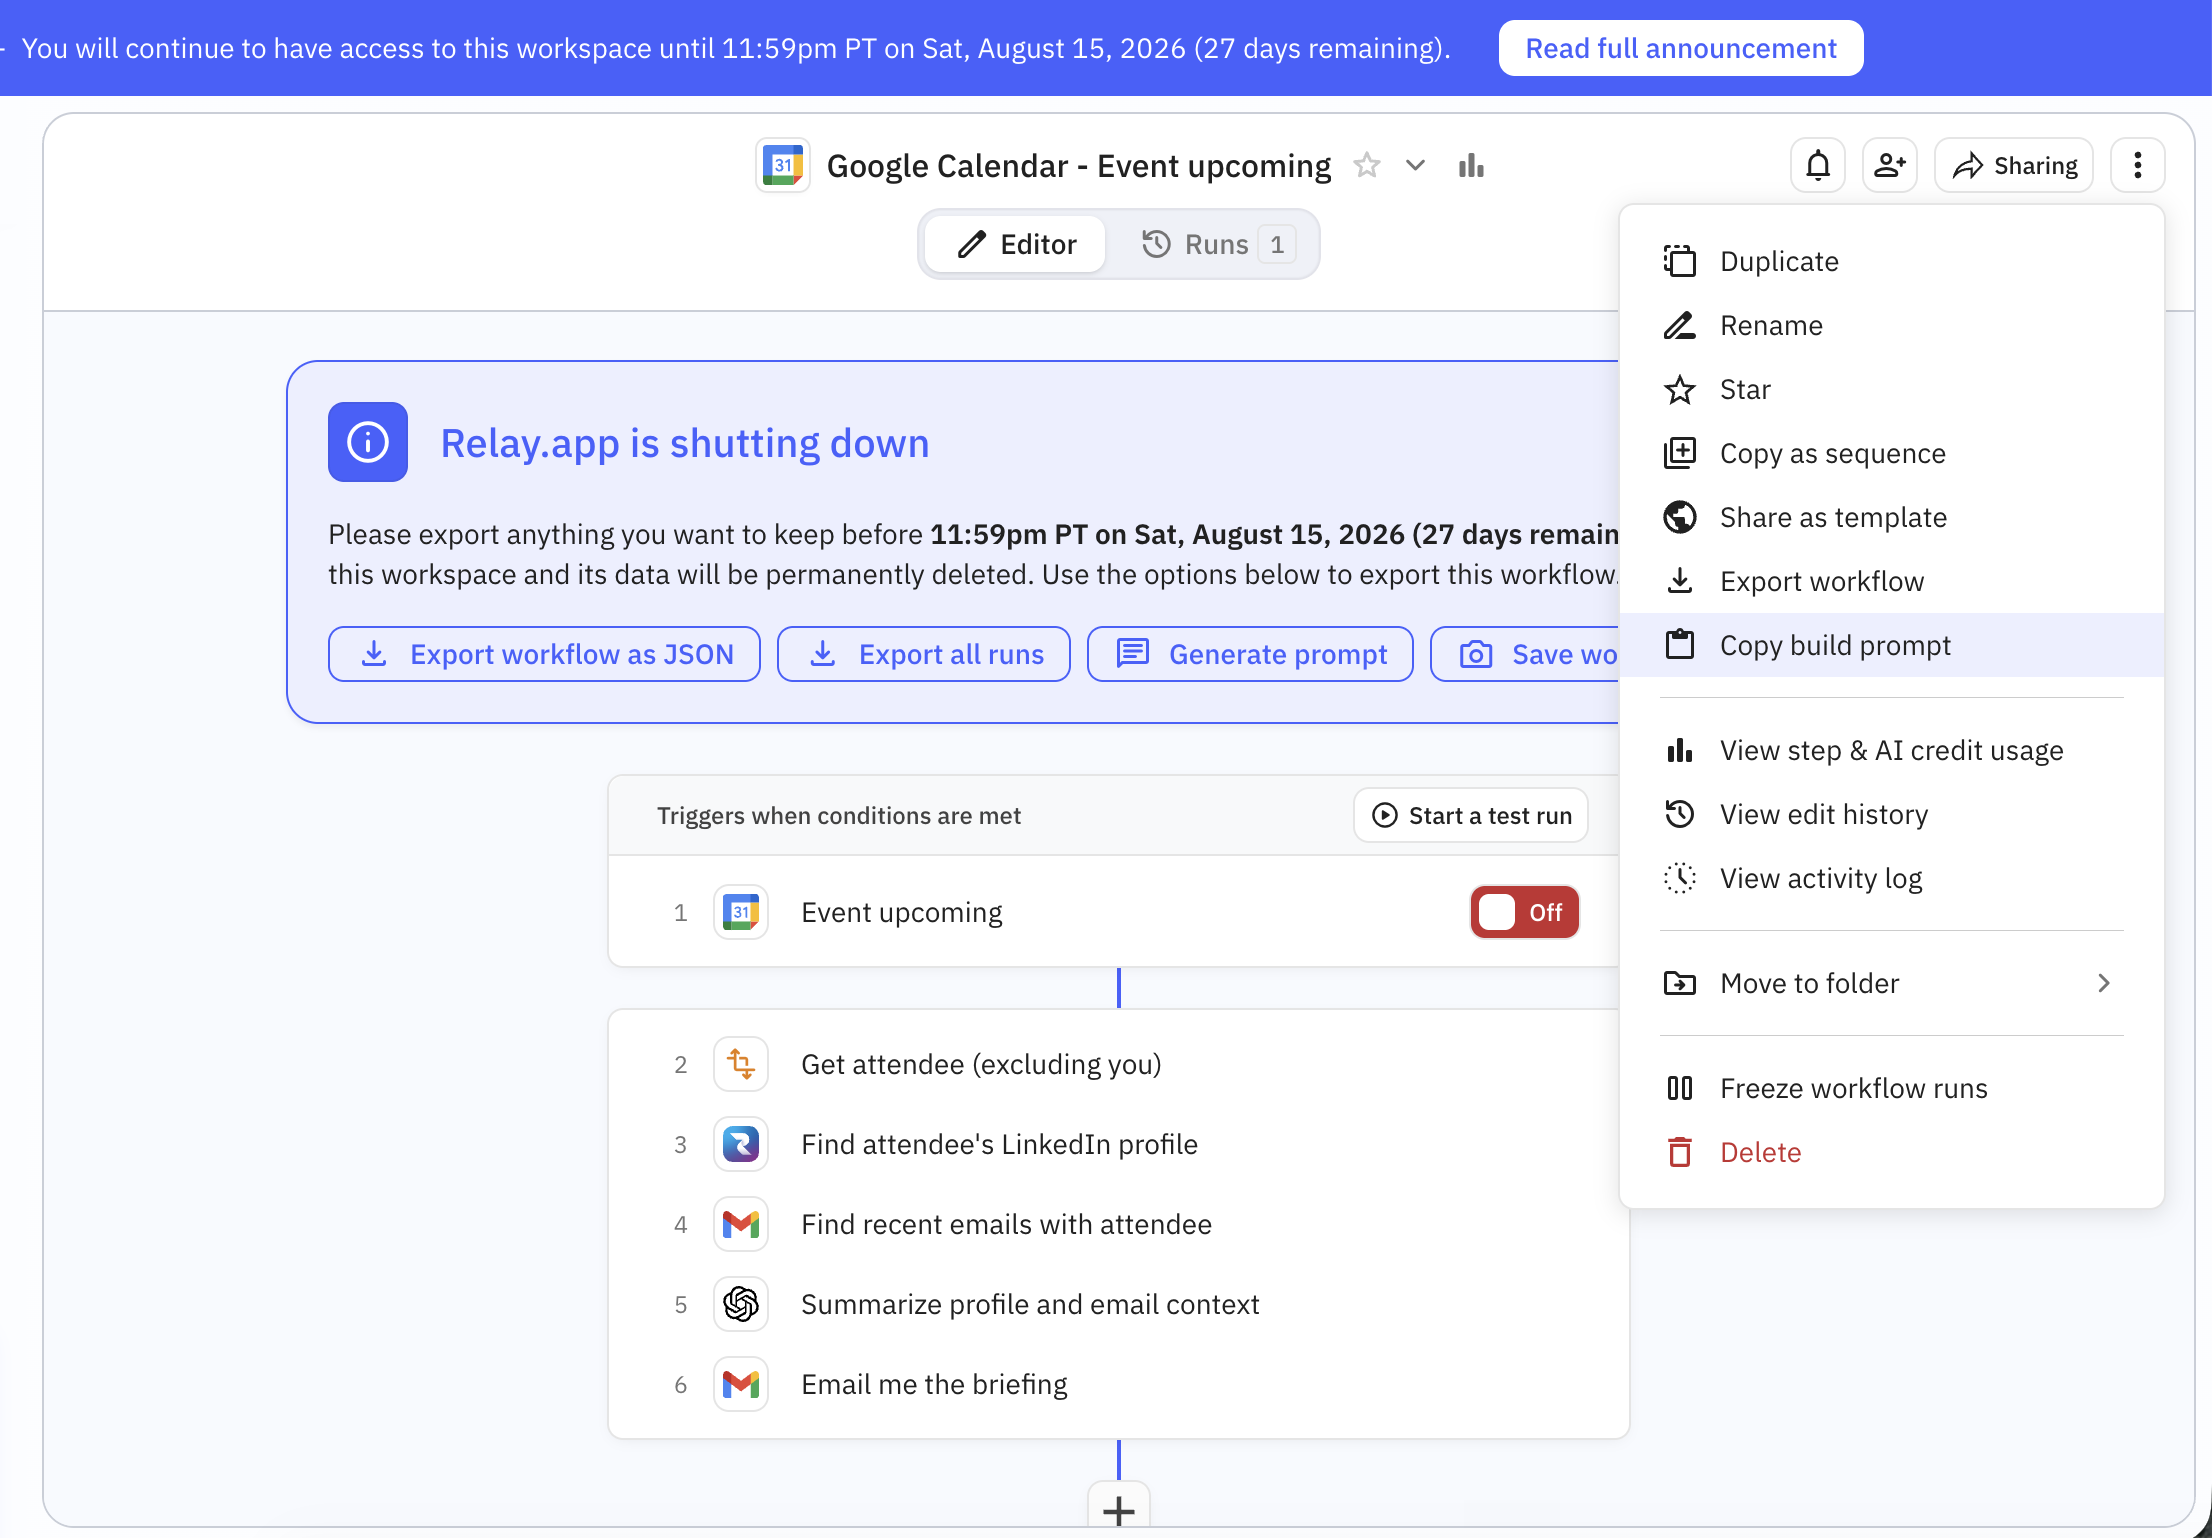Switch to the Runs tab
The height and width of the screenshot is (1538, 2212).
coord(1218,244)
